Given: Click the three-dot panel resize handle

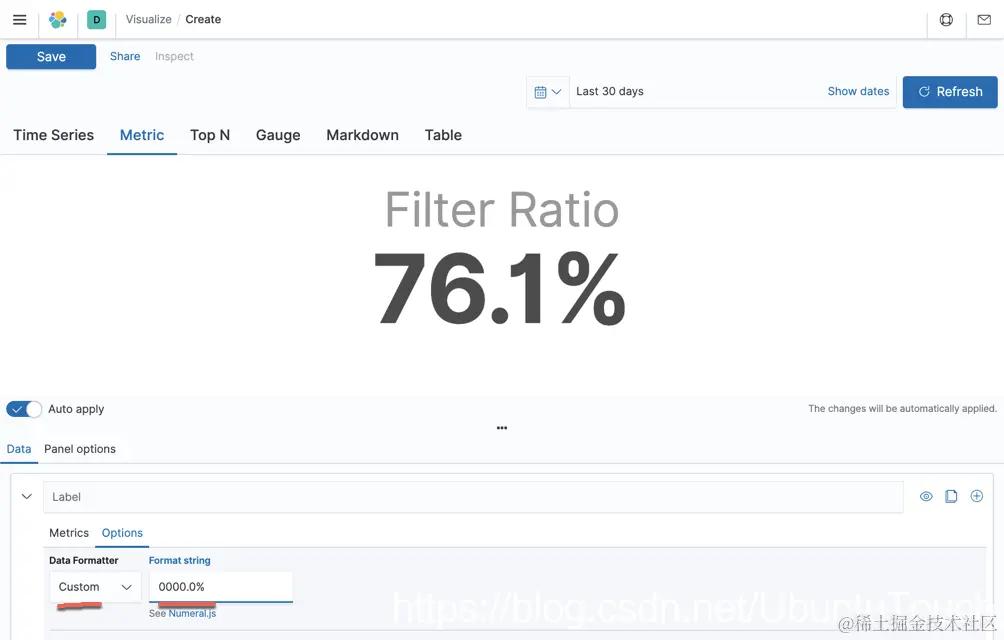Looking at the screenshot, I should click(502, 428).
